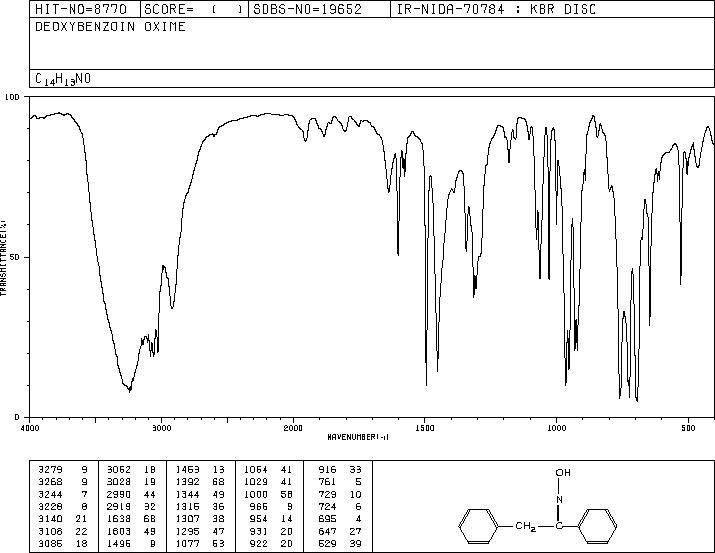This screenshot has width=715, height=553.
Task: Click the 500 tick label on x-axis
Action: click(688, 428)
